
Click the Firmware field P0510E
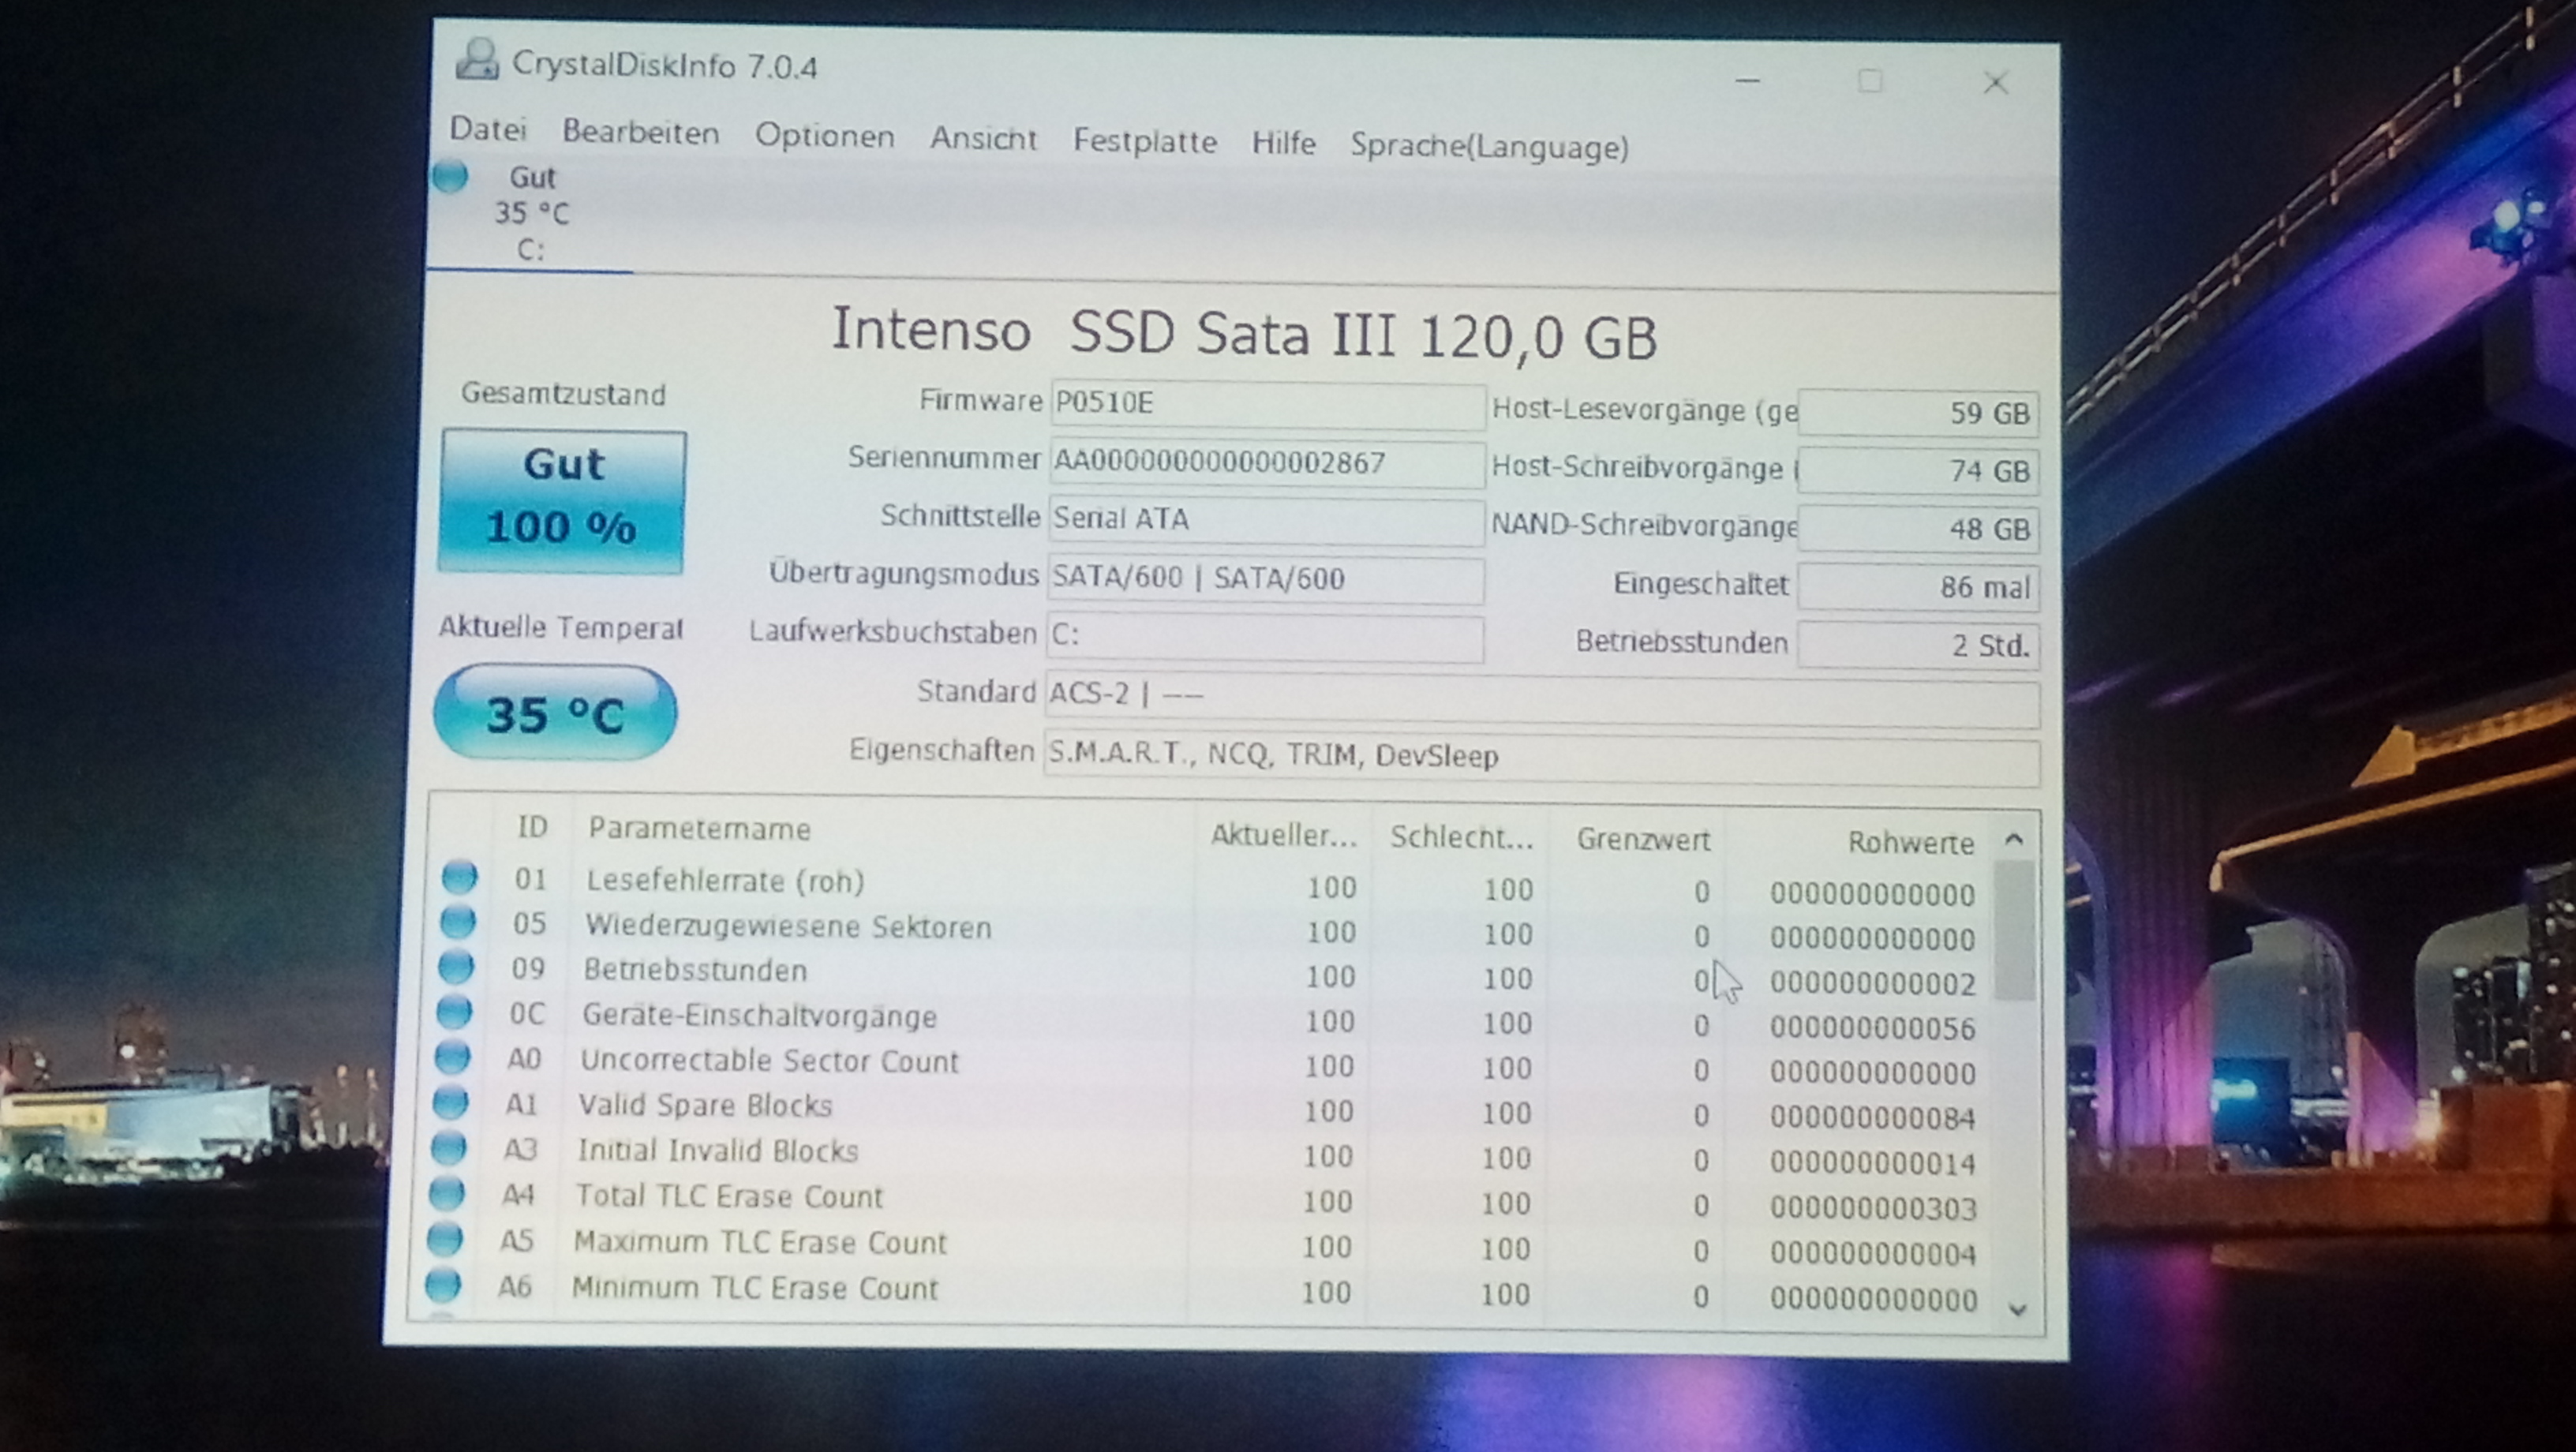click(1267, 405)
